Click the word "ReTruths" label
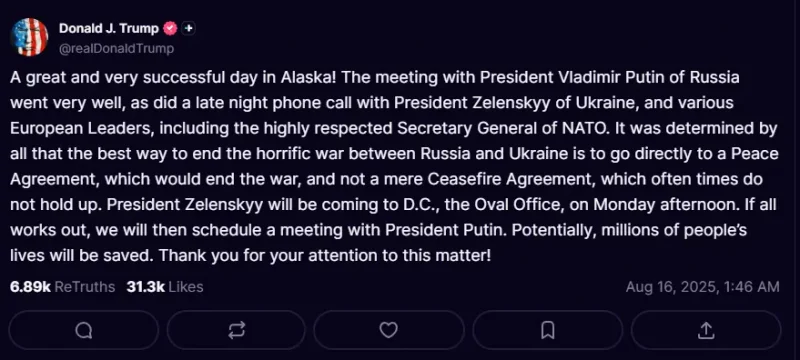This screenshot has width=800, height=360. pos(85,287)
